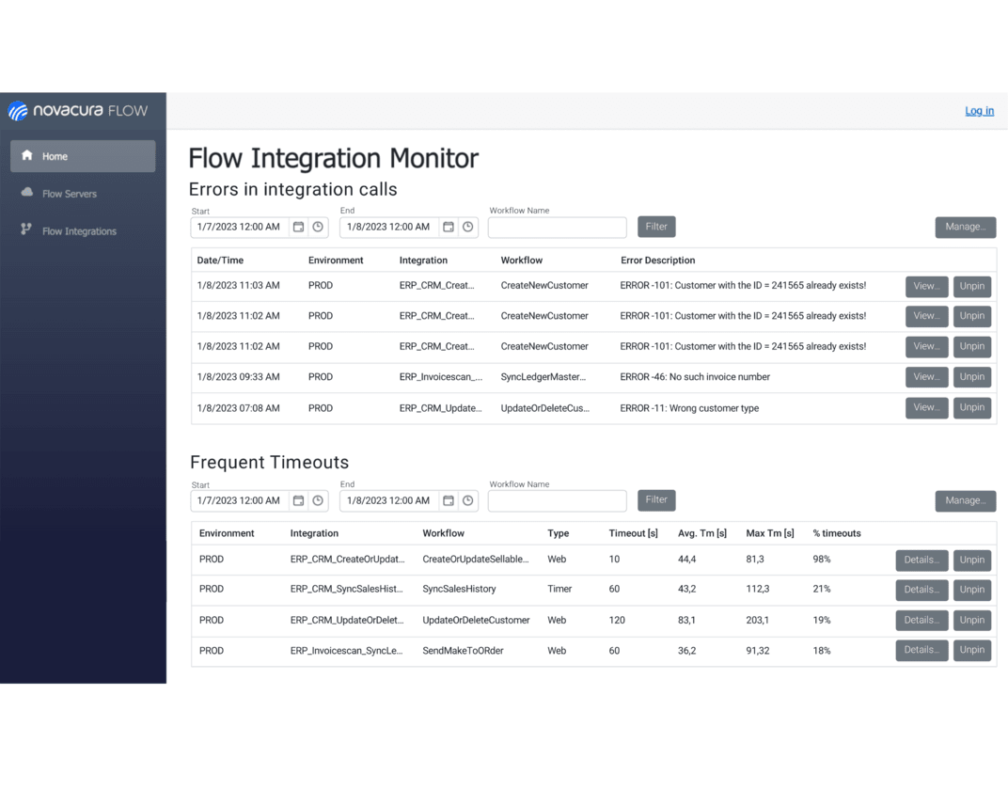This screenshot has height=790, width=1008.
Task: Open Details for SyncSalesHistory timeout row
Action: (921, 590)
